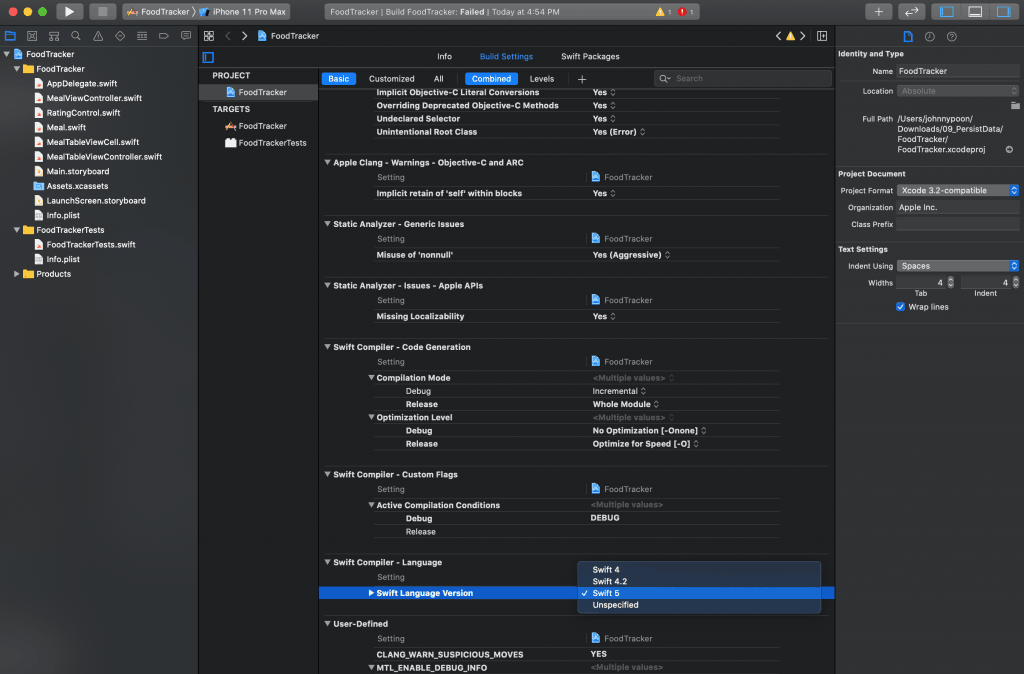Stop the running task
Viewport: 1024px width, 674px height.
click(x=102, y=11)
